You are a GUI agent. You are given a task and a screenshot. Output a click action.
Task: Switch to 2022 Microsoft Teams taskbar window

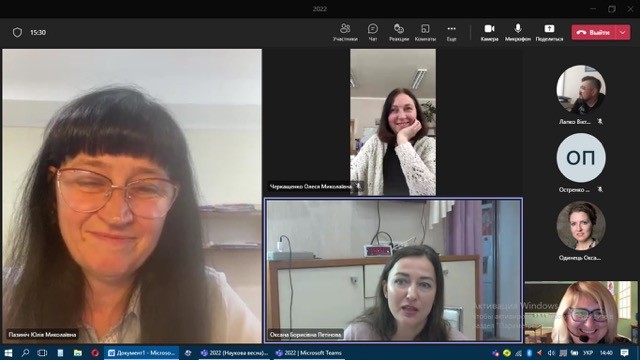tap(309, 353)
